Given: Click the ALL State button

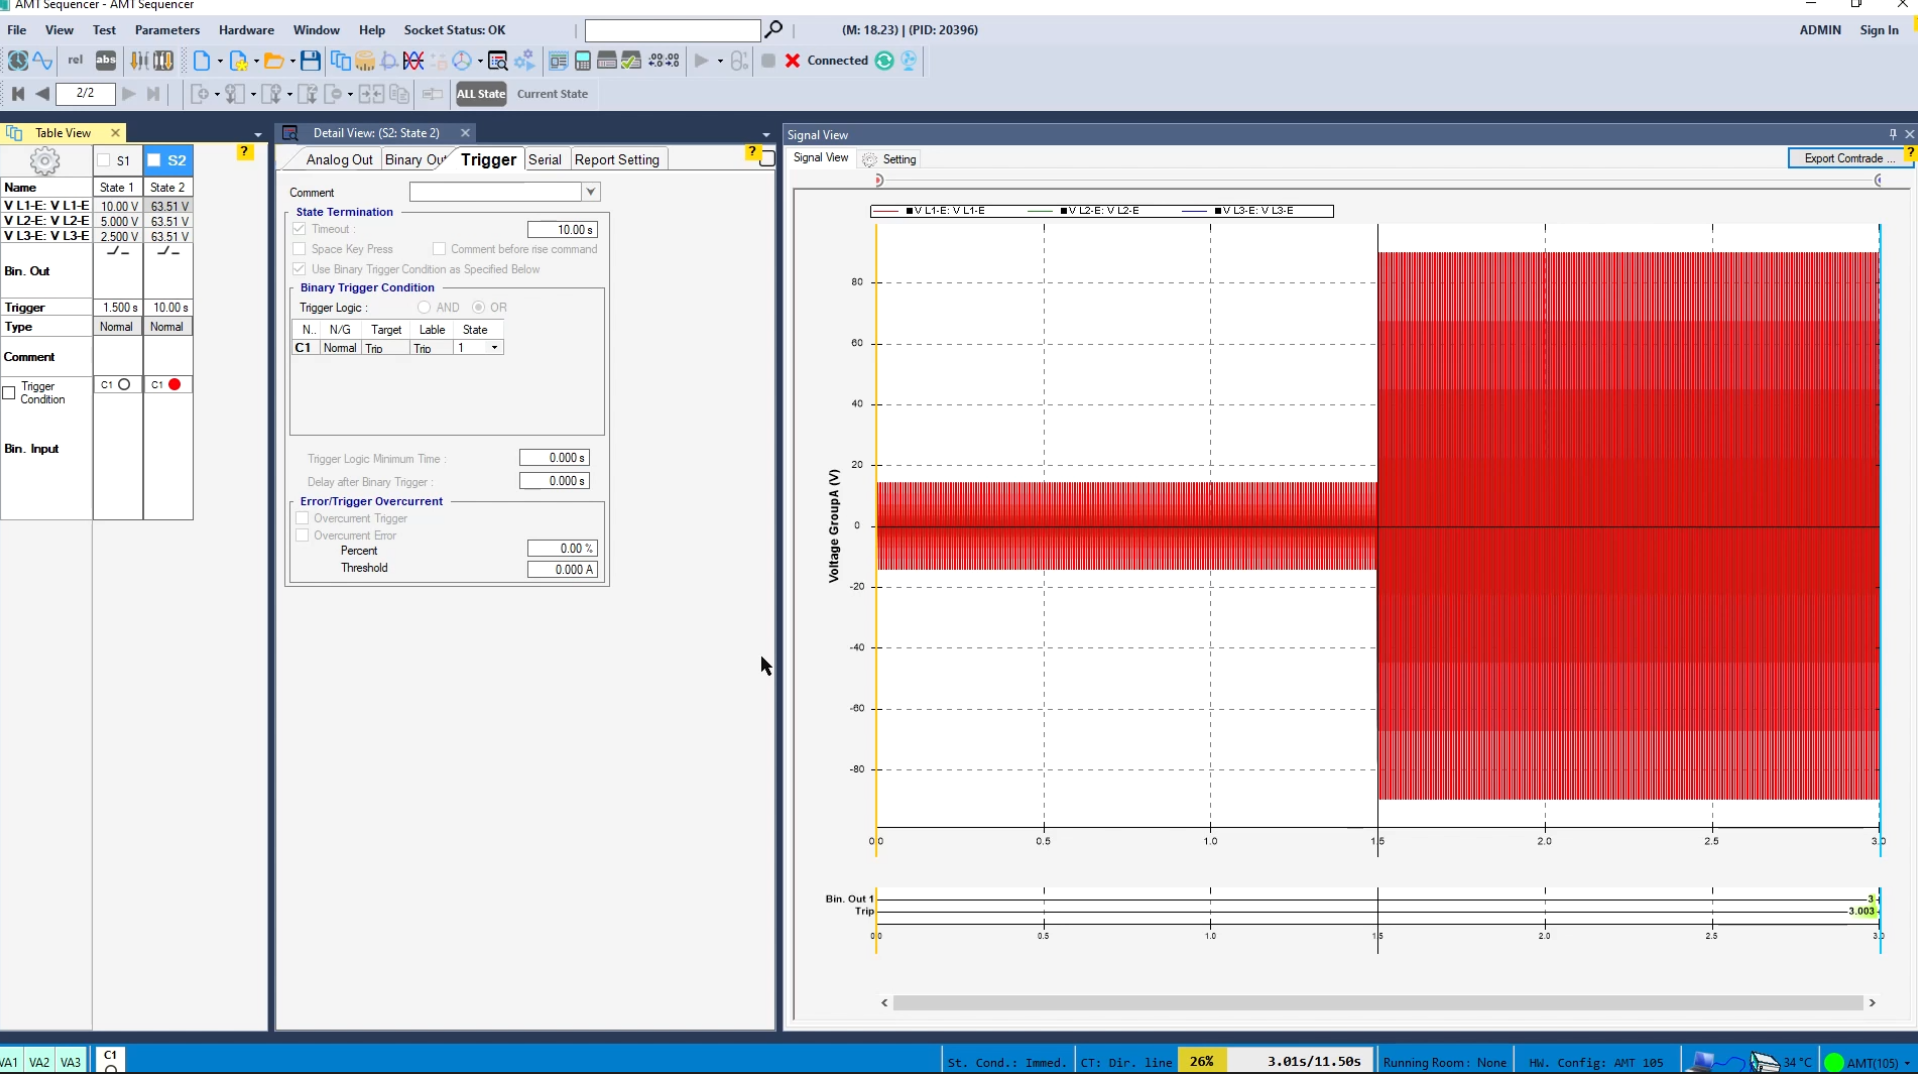Looking at the screenshot, I should tap(481, 94).
